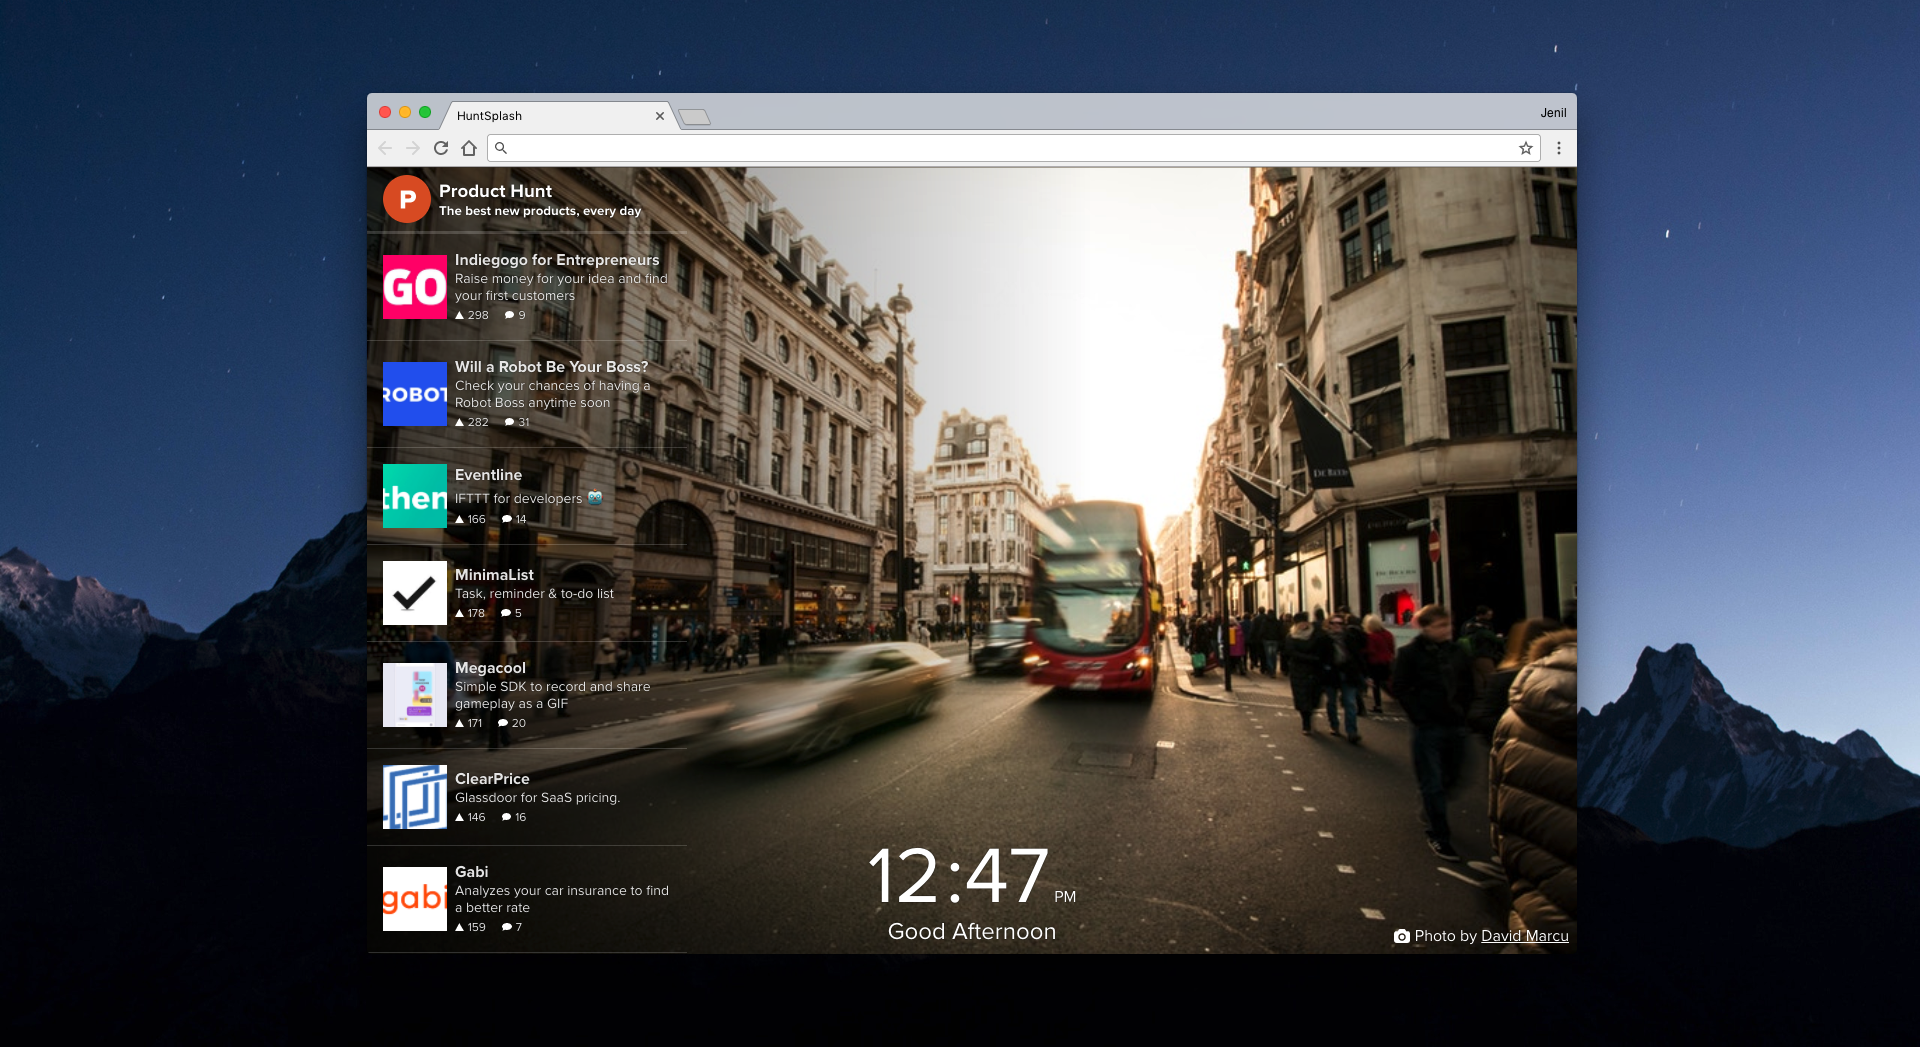Open the Chrome three-dot menu
Screen dimensions: 1920x1047
pyautogui.click(x=1559, y=147)
